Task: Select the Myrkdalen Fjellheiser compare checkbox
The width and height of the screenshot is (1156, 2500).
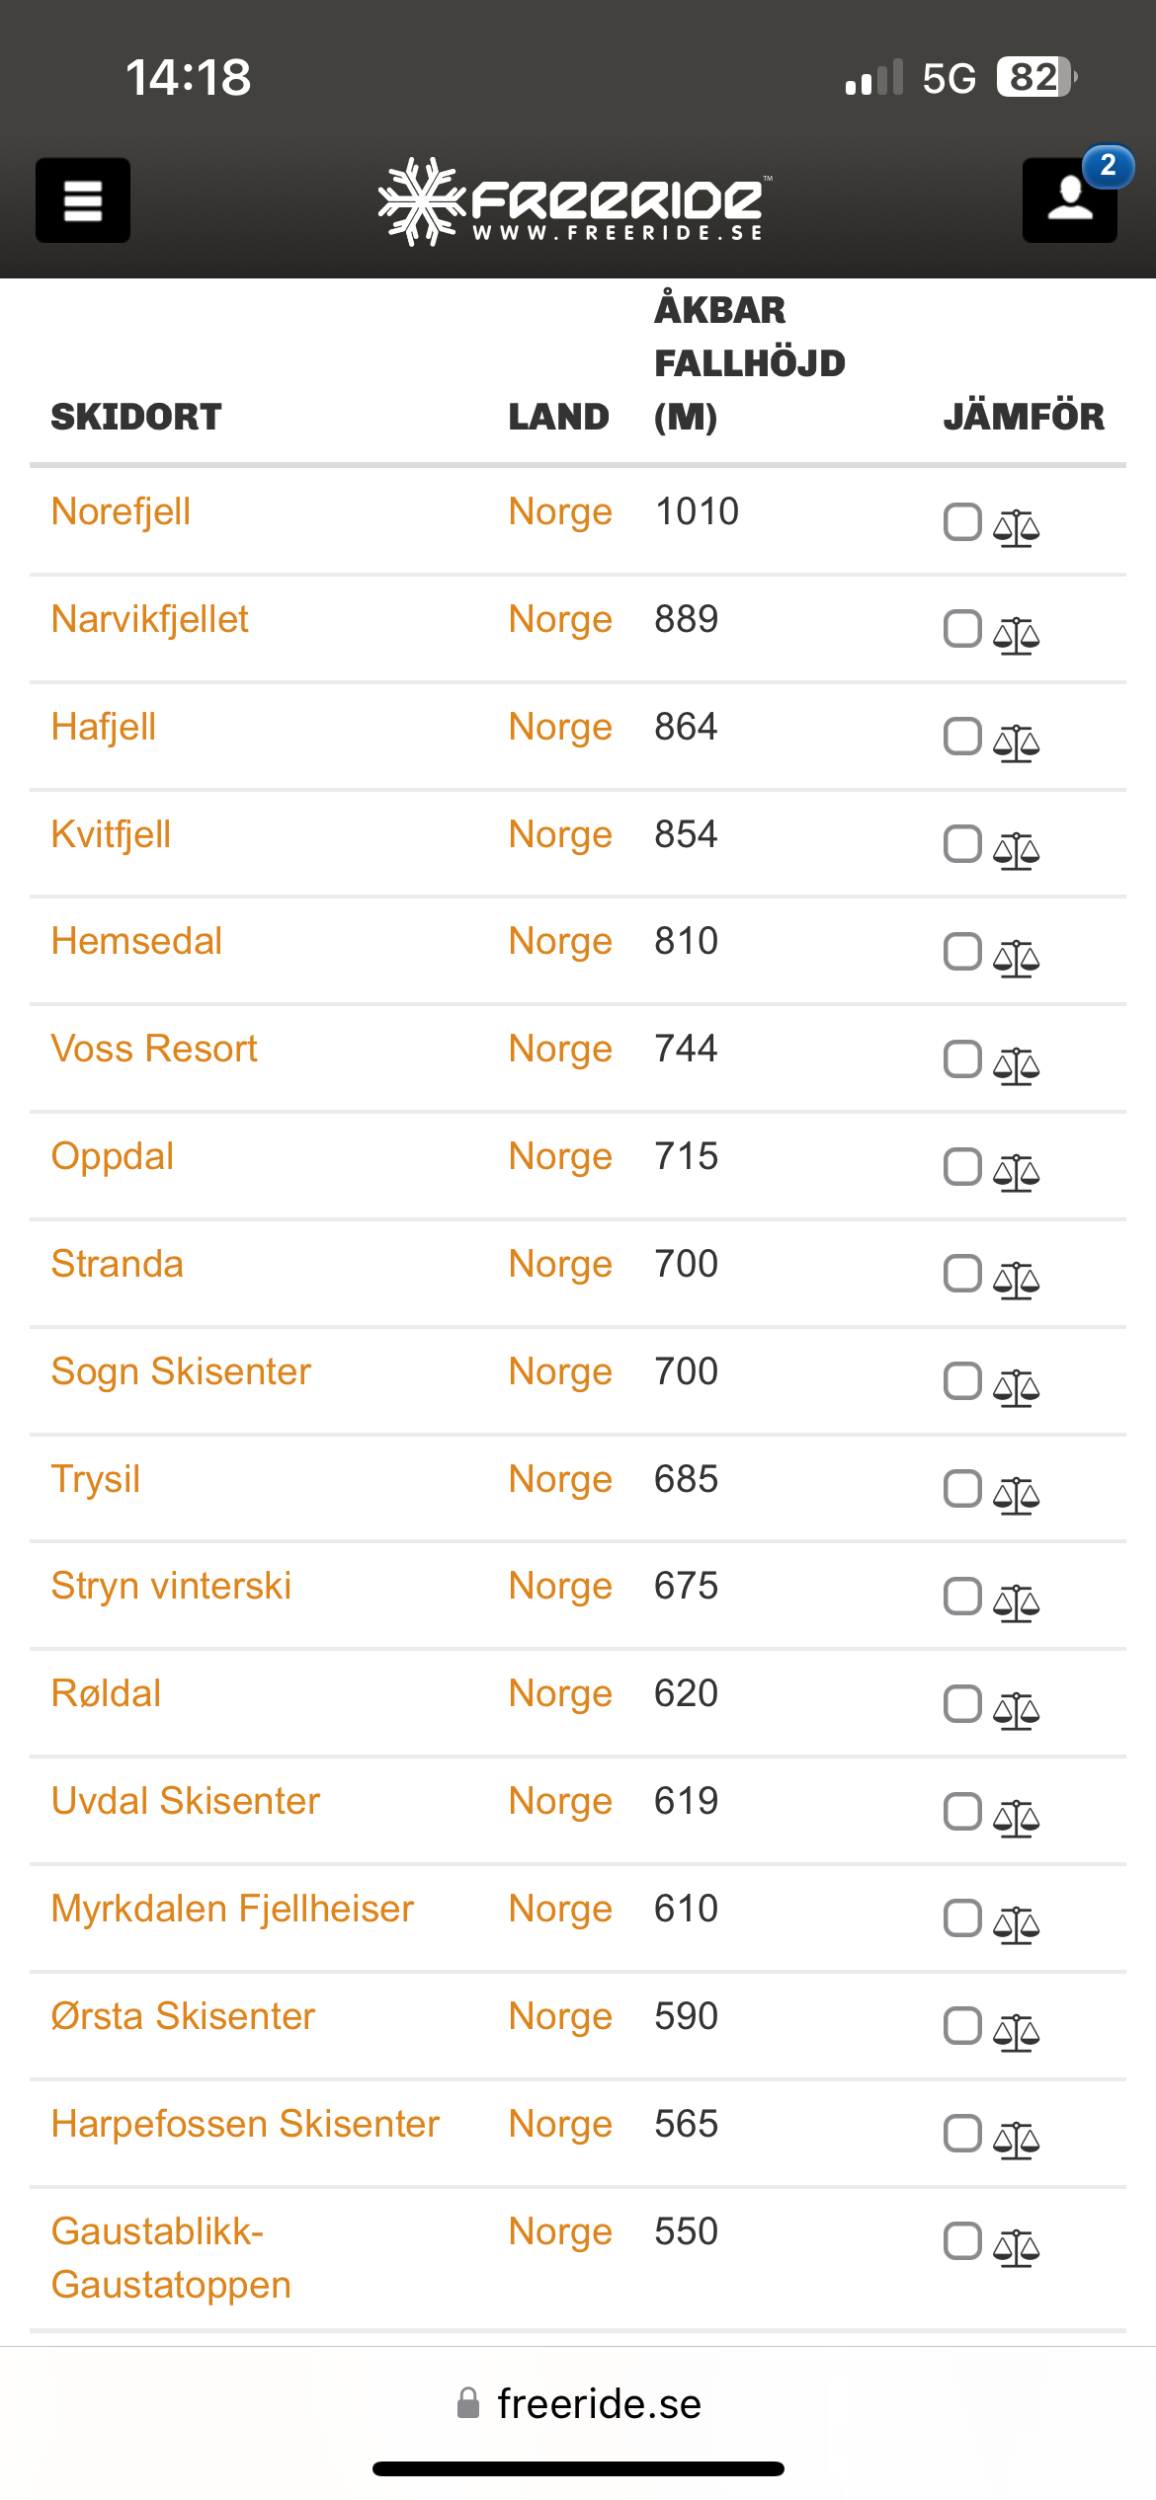Action: [x=962, y=1918]
